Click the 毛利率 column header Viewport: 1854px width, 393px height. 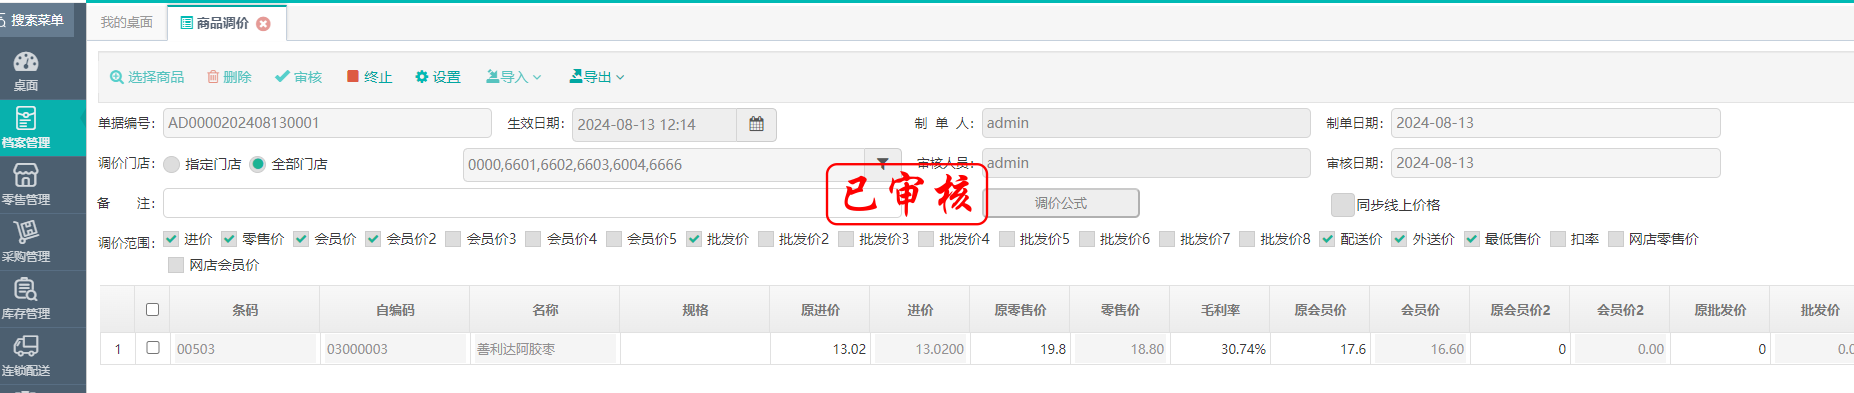pyautogui.click(x=1220, y=310)
